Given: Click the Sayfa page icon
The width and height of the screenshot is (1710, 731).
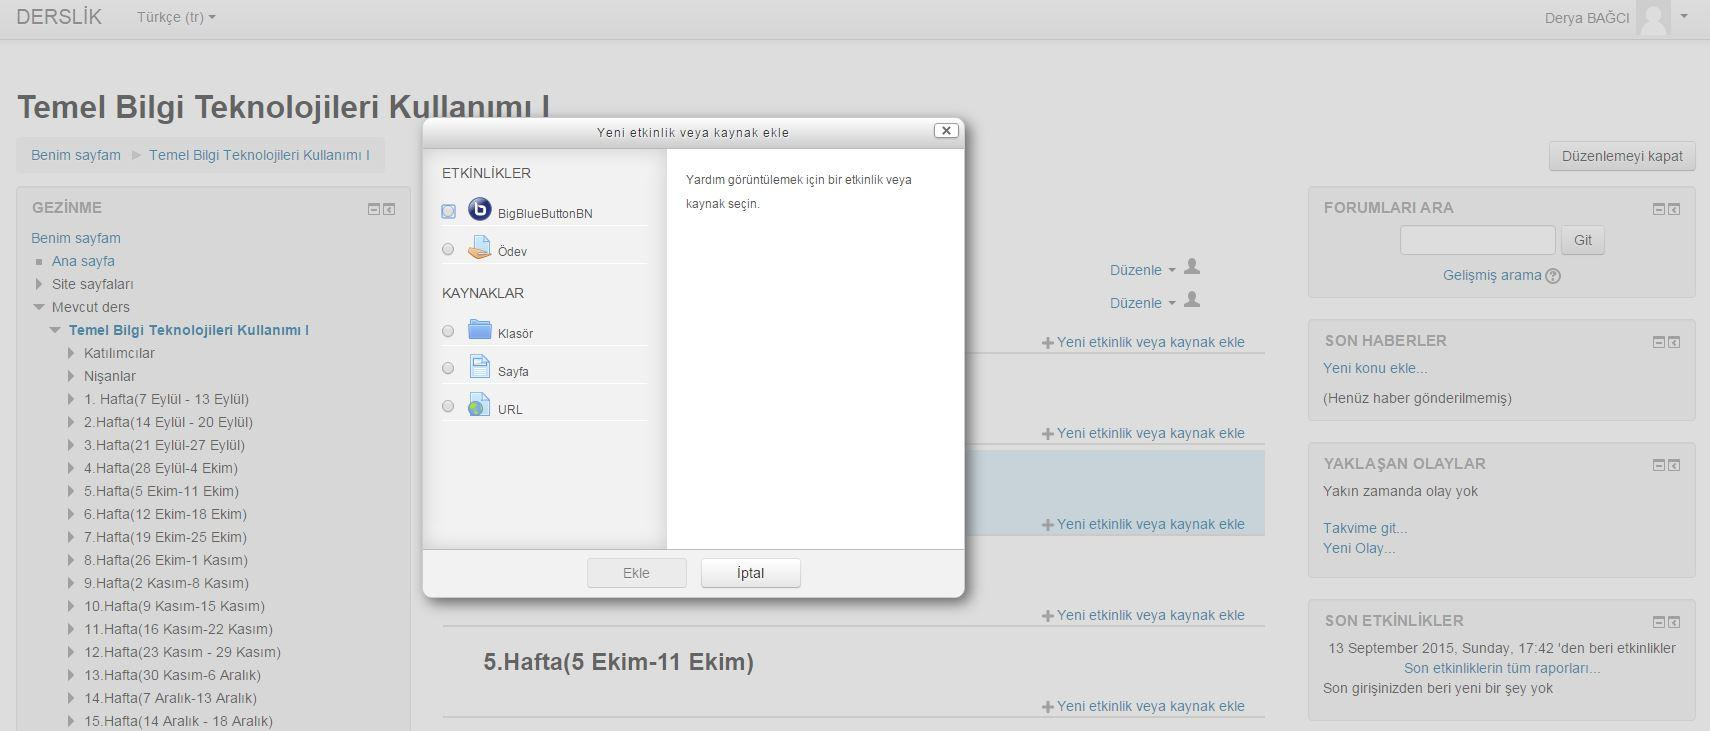Looking at the screenshot, I should click(x=480, y=366).
